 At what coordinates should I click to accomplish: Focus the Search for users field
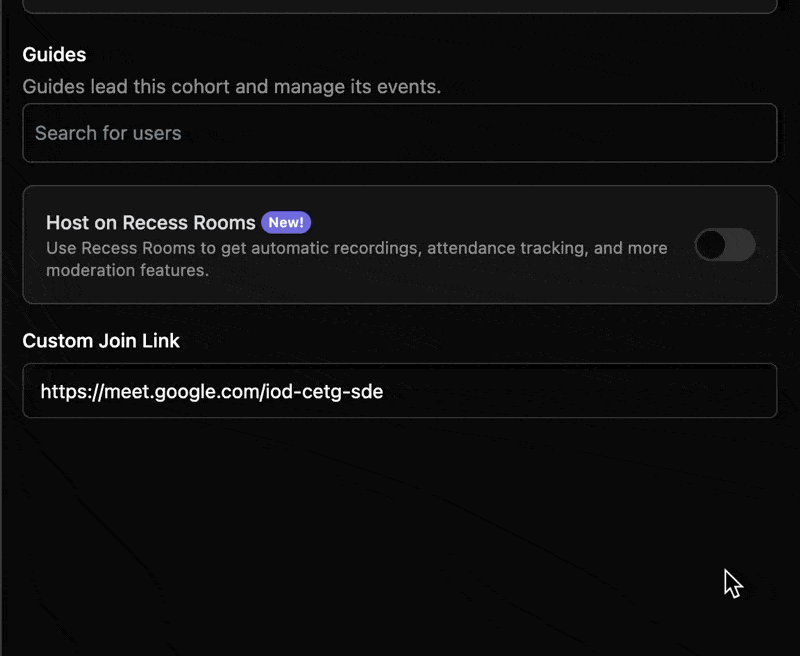(400, 133)
